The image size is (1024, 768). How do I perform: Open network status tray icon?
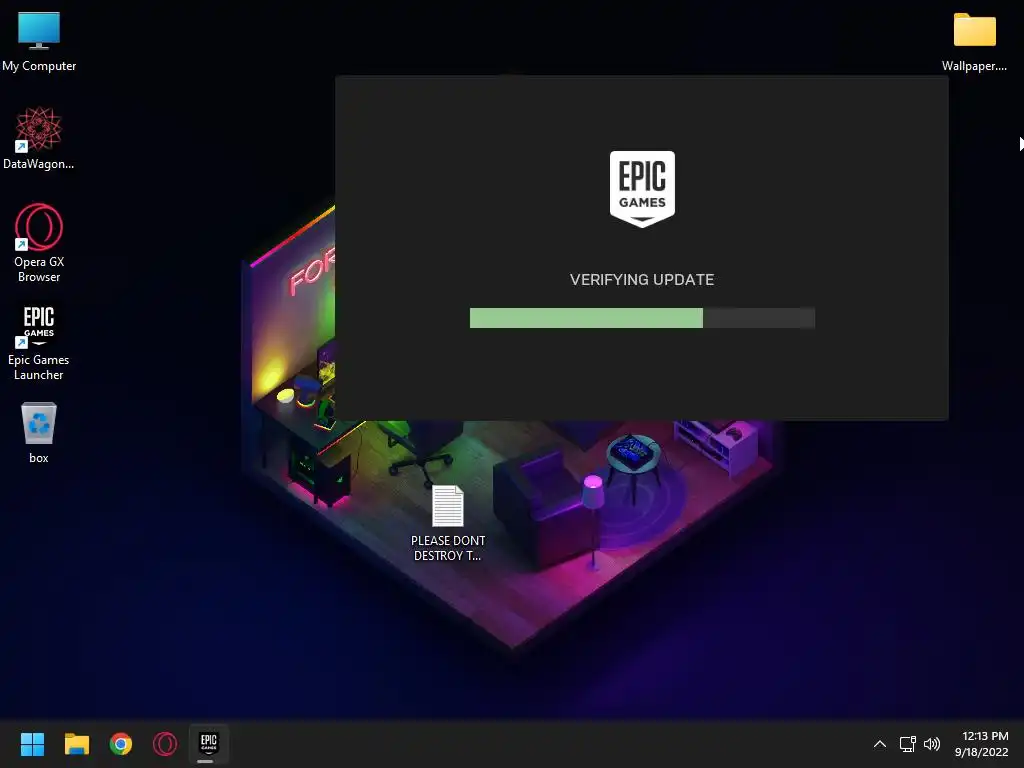point(907,744)
